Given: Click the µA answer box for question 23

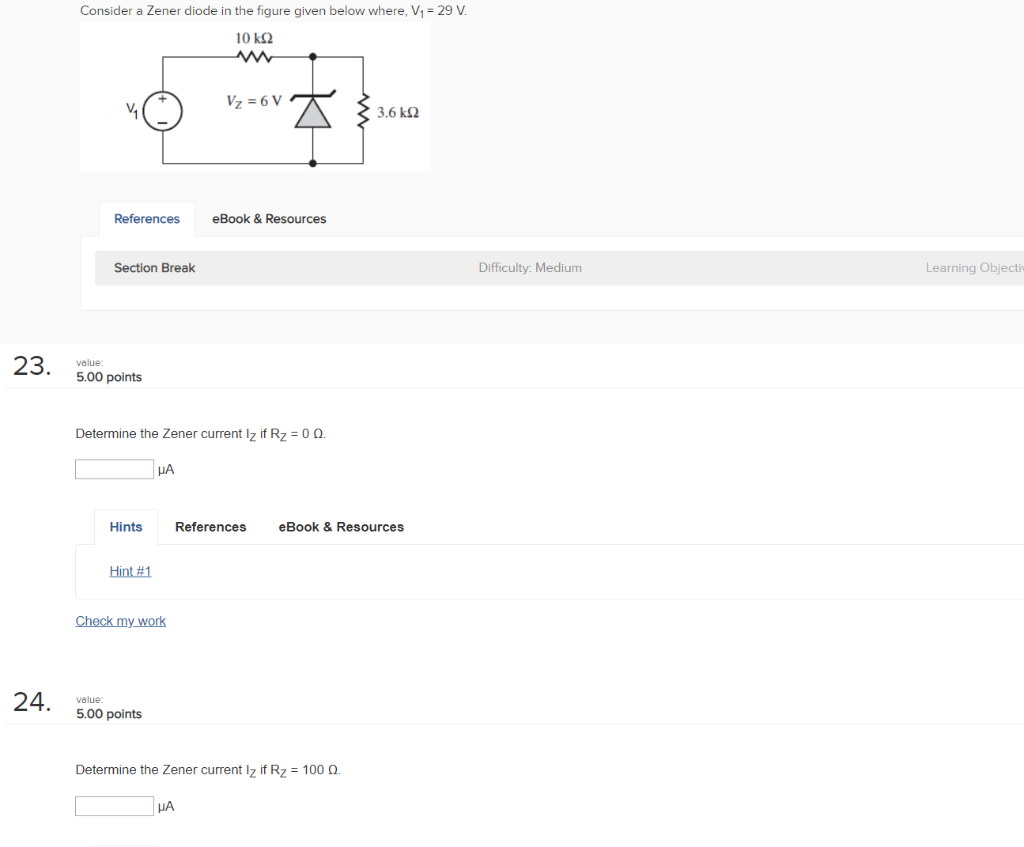Looking at the screenshot, I should coord(114,468).
